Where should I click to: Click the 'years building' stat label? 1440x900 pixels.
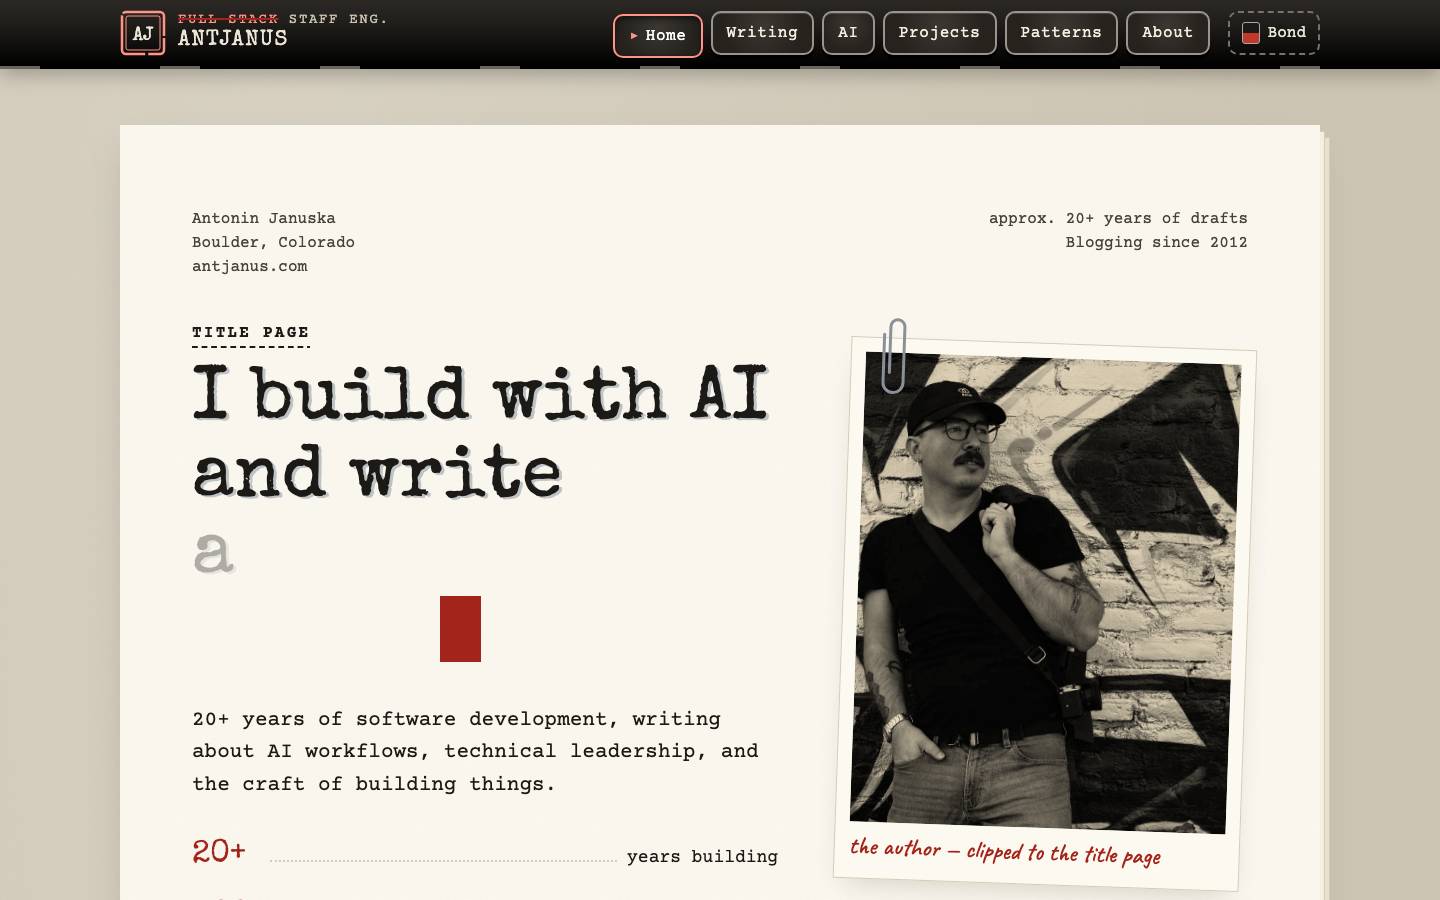[x=702, y=857]
